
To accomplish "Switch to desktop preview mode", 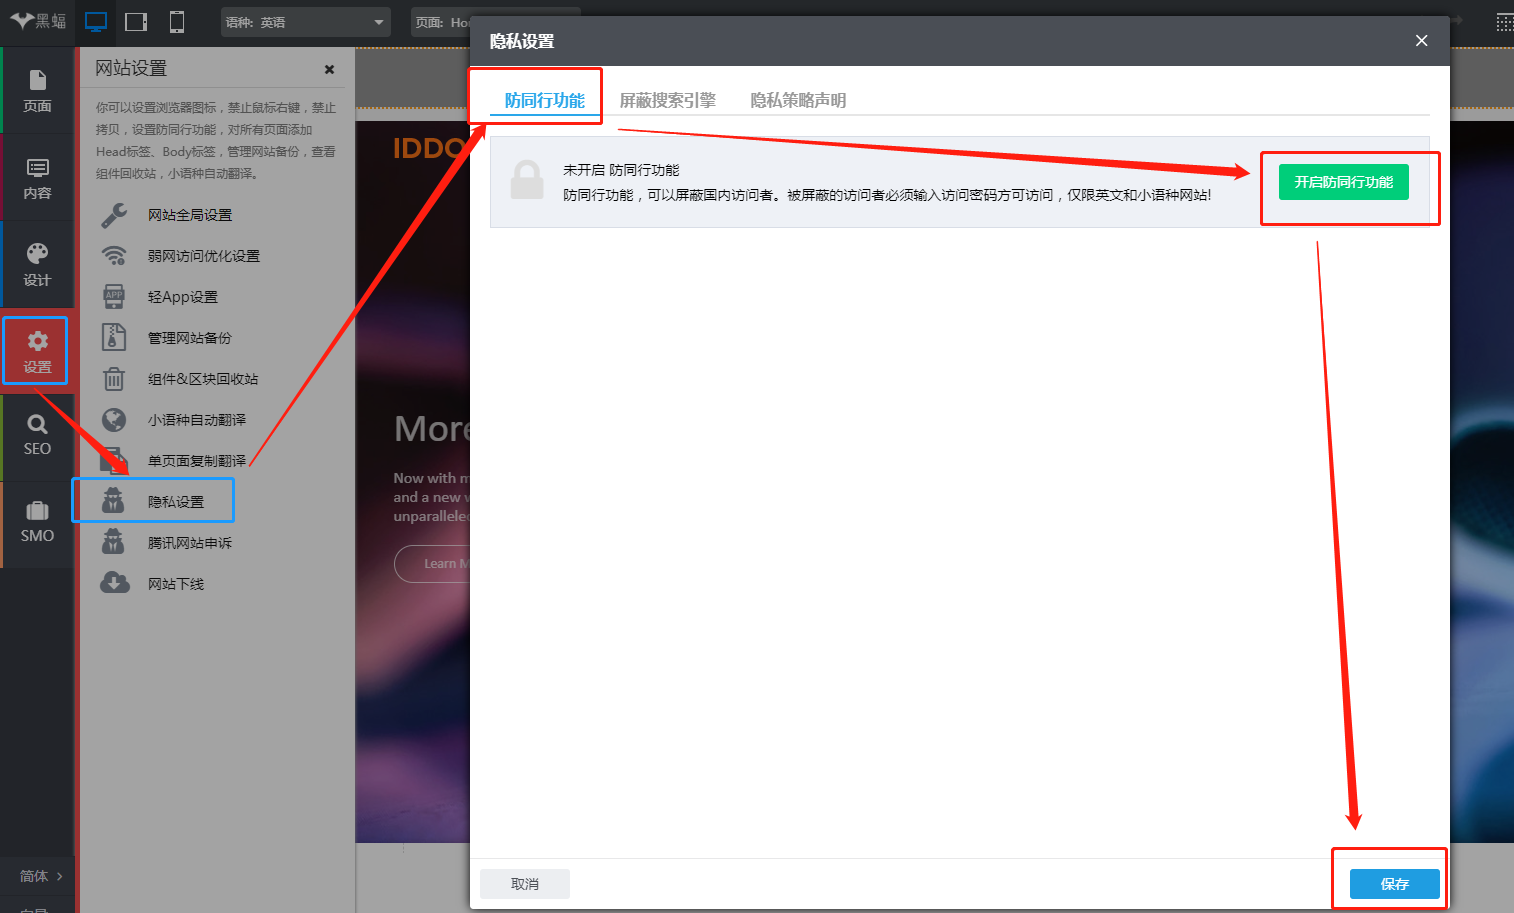I will coord(96,22).
